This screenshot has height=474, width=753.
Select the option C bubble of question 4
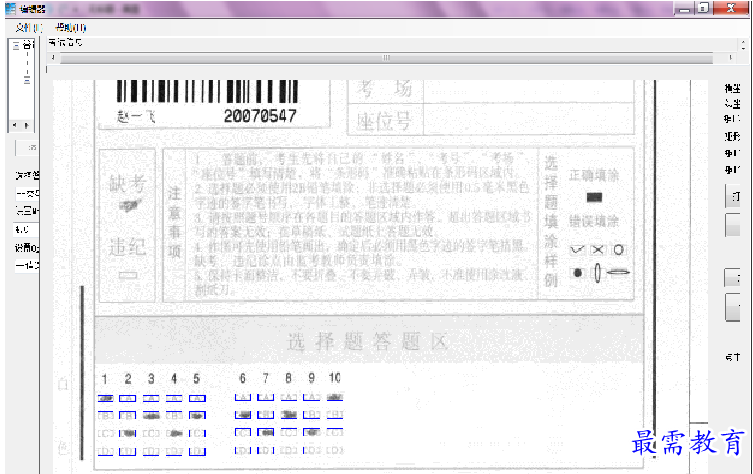pyautogui.click(x=174, y=433)
